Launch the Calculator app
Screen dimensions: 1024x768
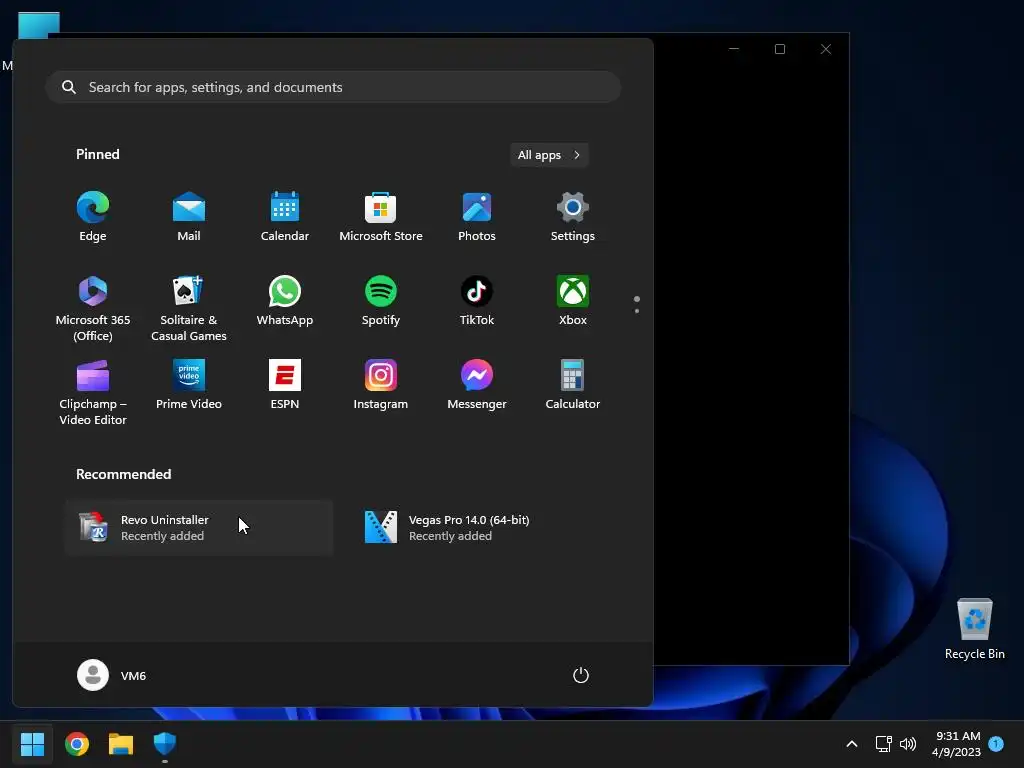click(573, 385)
